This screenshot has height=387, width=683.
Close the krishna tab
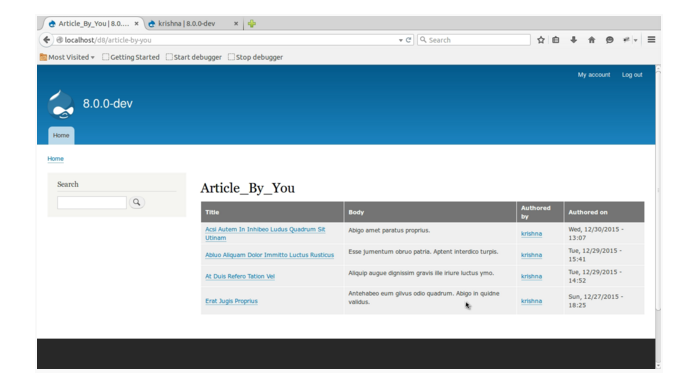[236, 24]
